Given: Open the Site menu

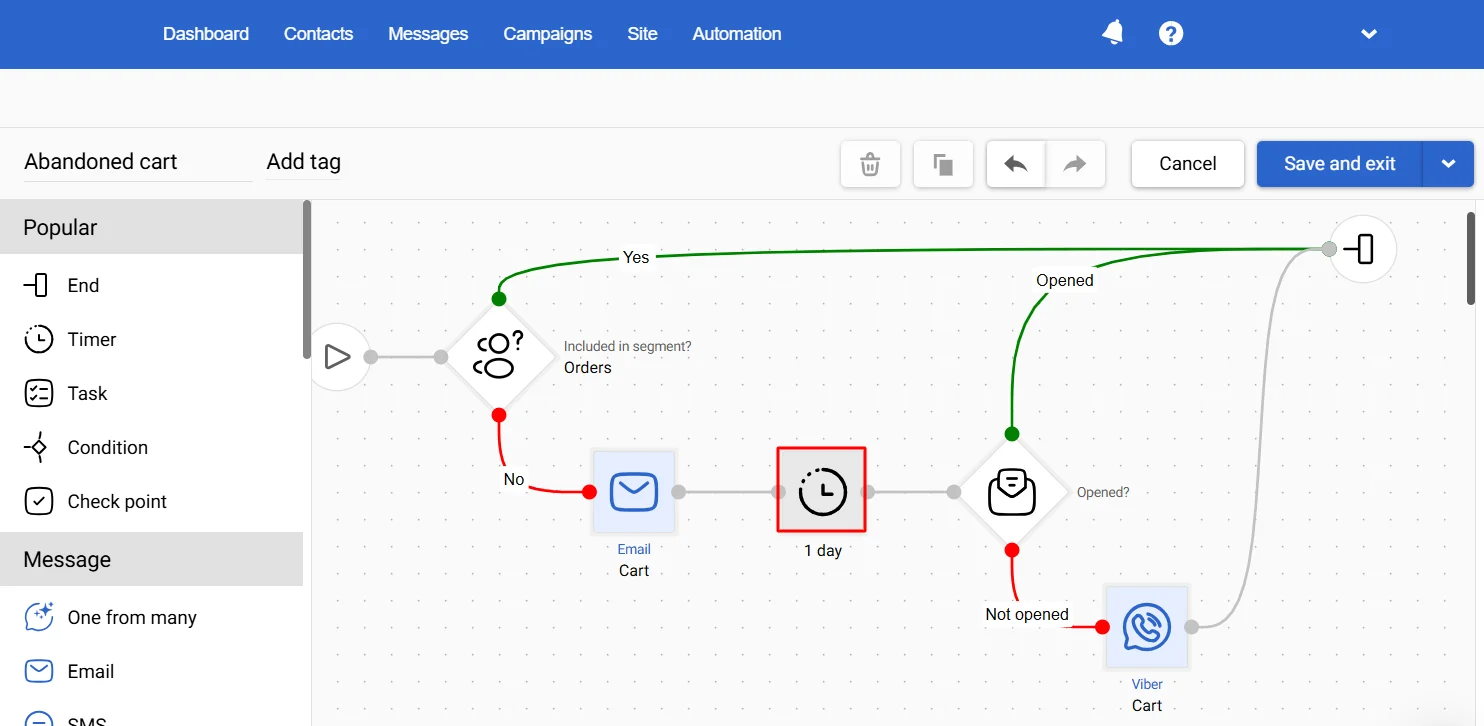Looking at the screenshot, I should click(x=642, y=34).
